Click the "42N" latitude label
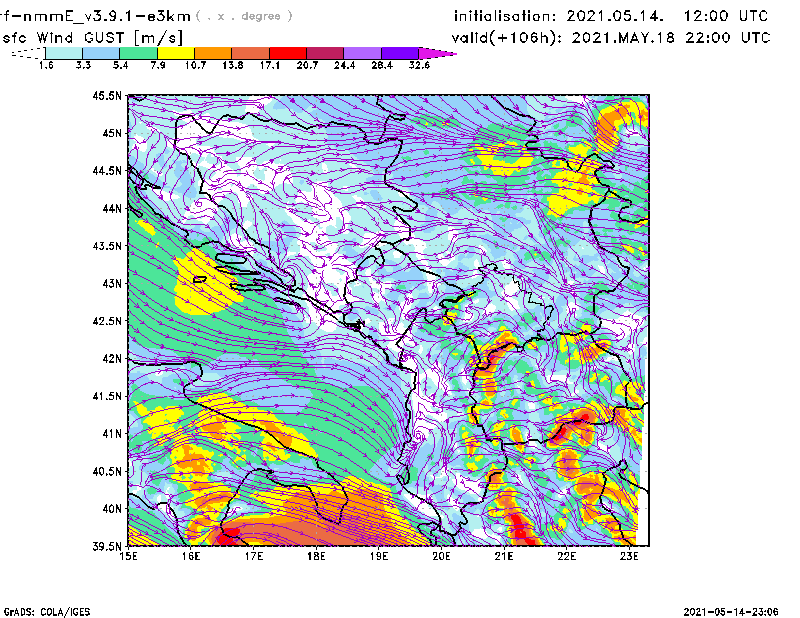Screen dimensions: 800x618 coord(112,358)
